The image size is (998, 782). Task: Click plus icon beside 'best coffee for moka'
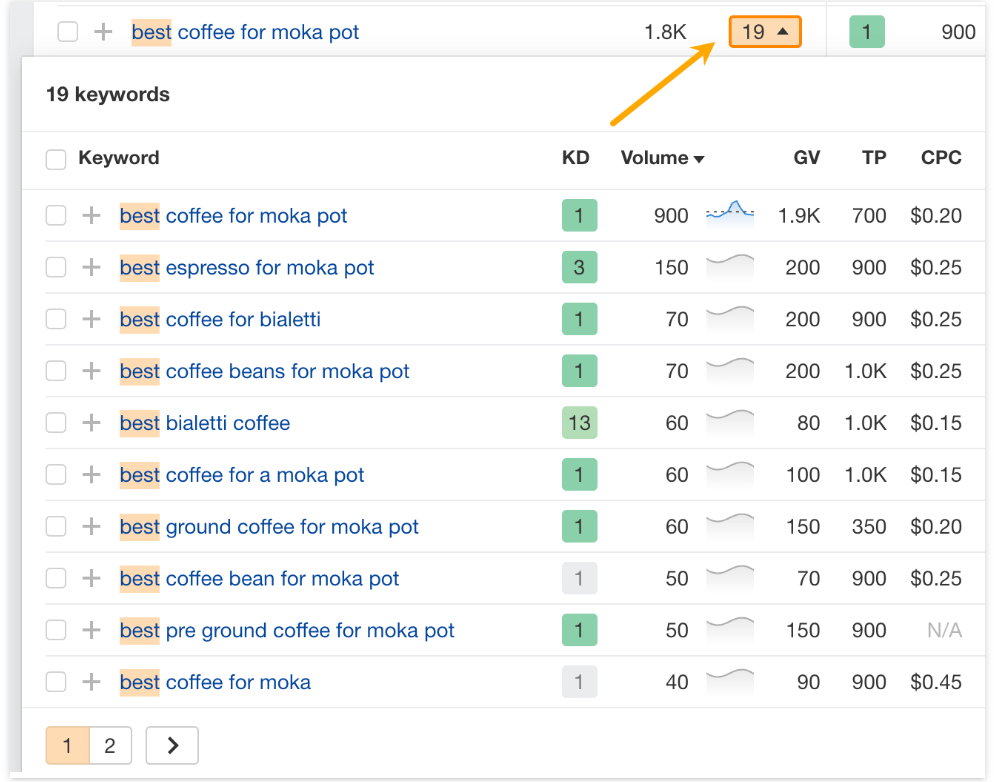click(x=91, y=683)
